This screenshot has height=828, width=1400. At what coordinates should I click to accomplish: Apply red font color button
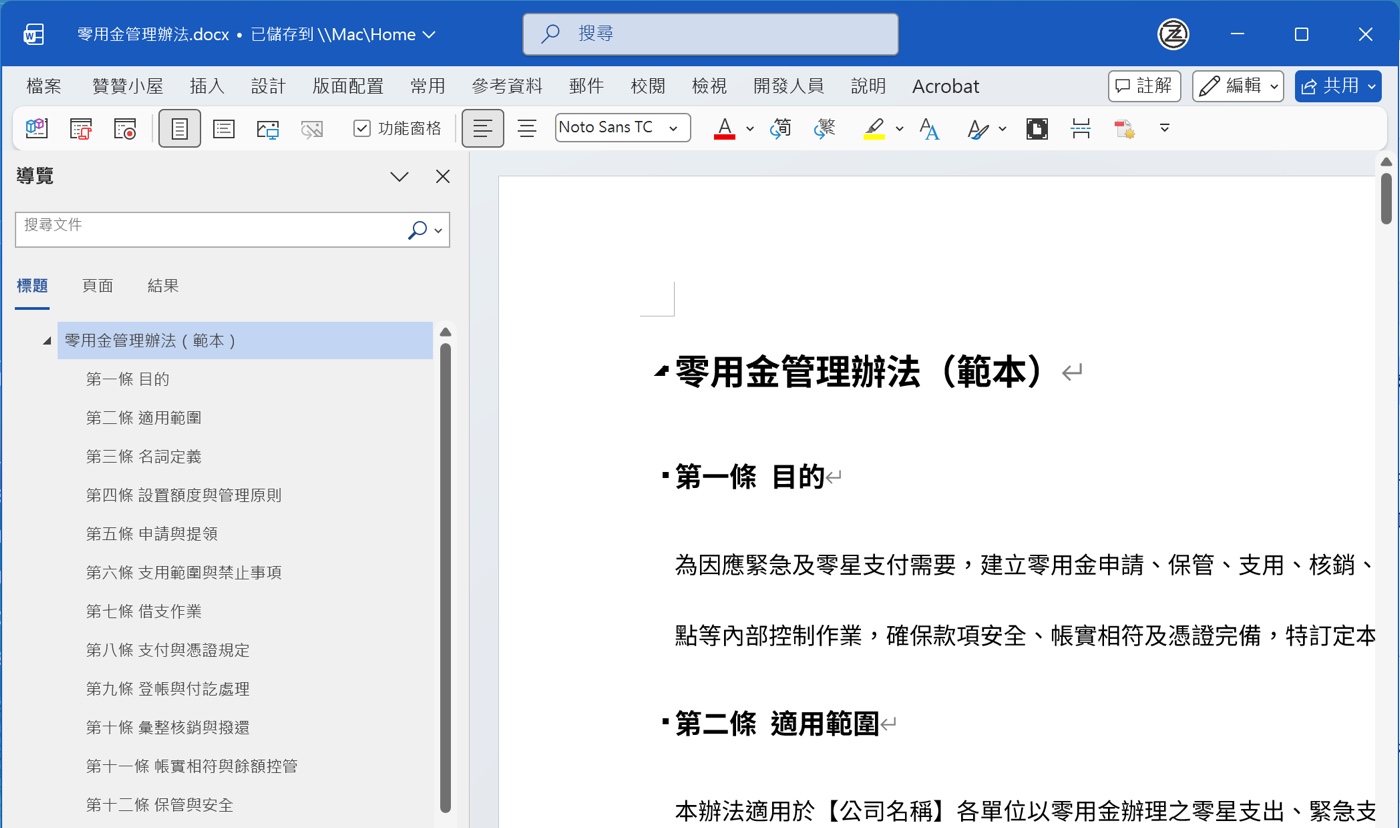[x=725, y=128]
